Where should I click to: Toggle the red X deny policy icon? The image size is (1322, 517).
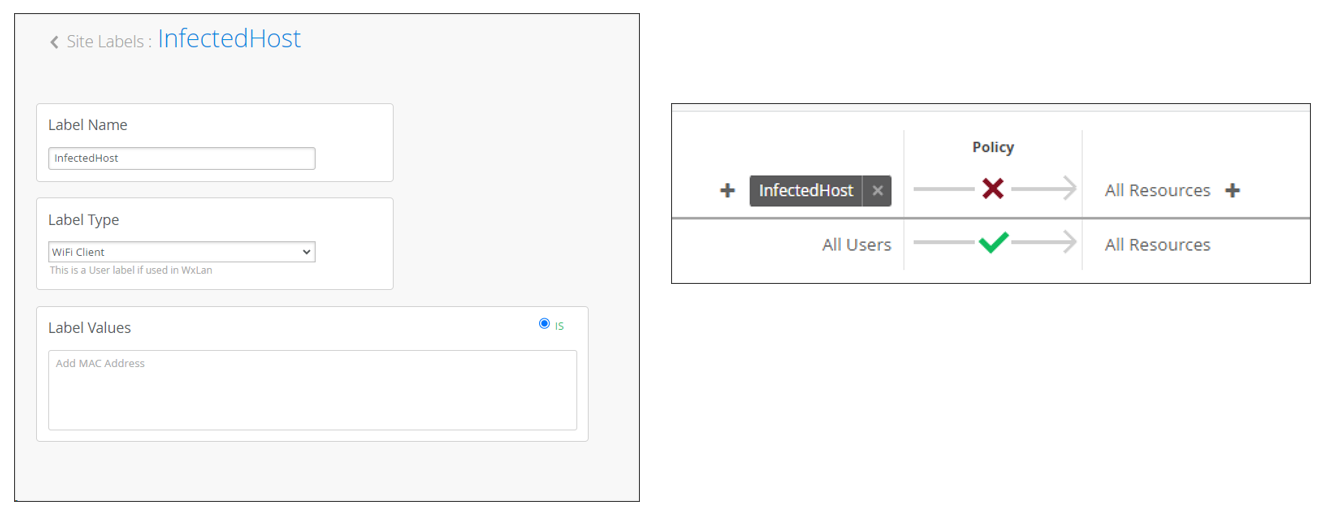tap(992, 188)
